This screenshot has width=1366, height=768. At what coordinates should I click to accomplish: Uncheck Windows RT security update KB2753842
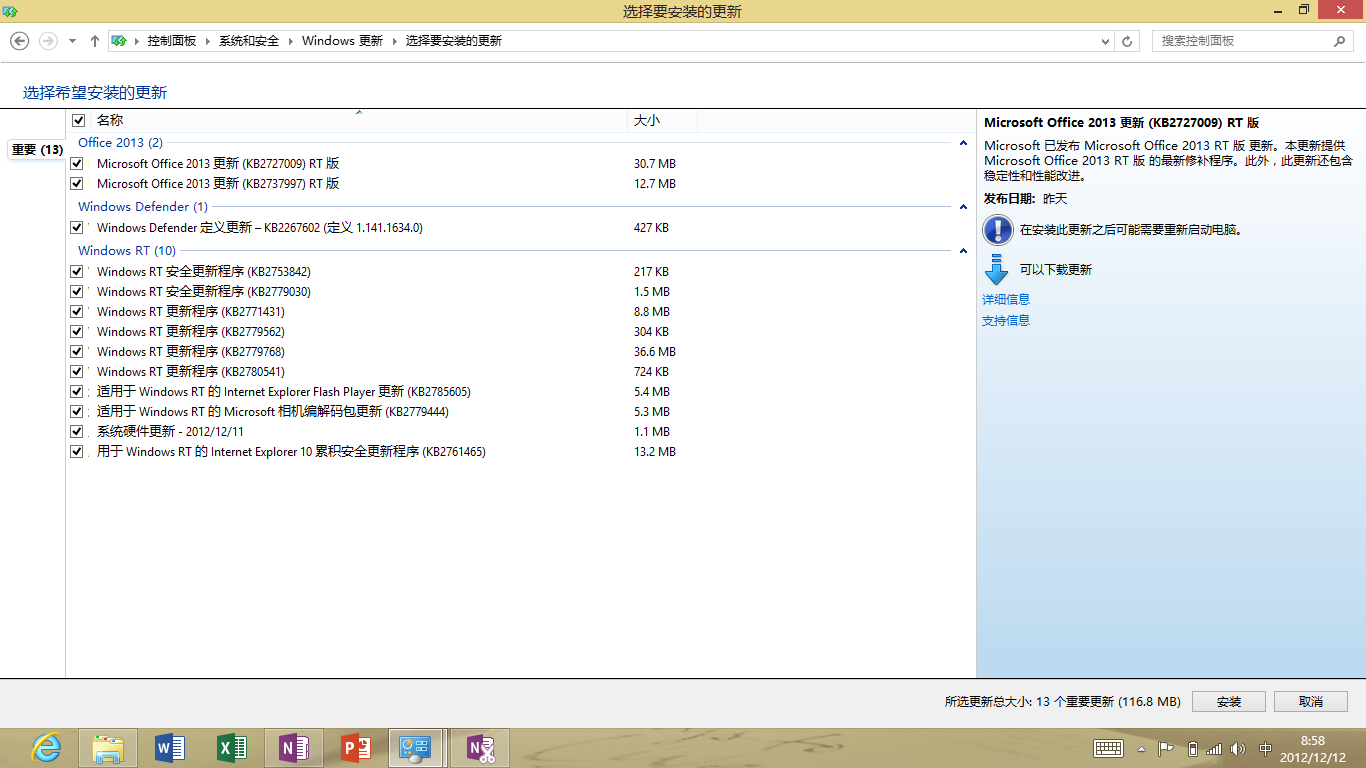pyautogui.click(x=77, y=272)
